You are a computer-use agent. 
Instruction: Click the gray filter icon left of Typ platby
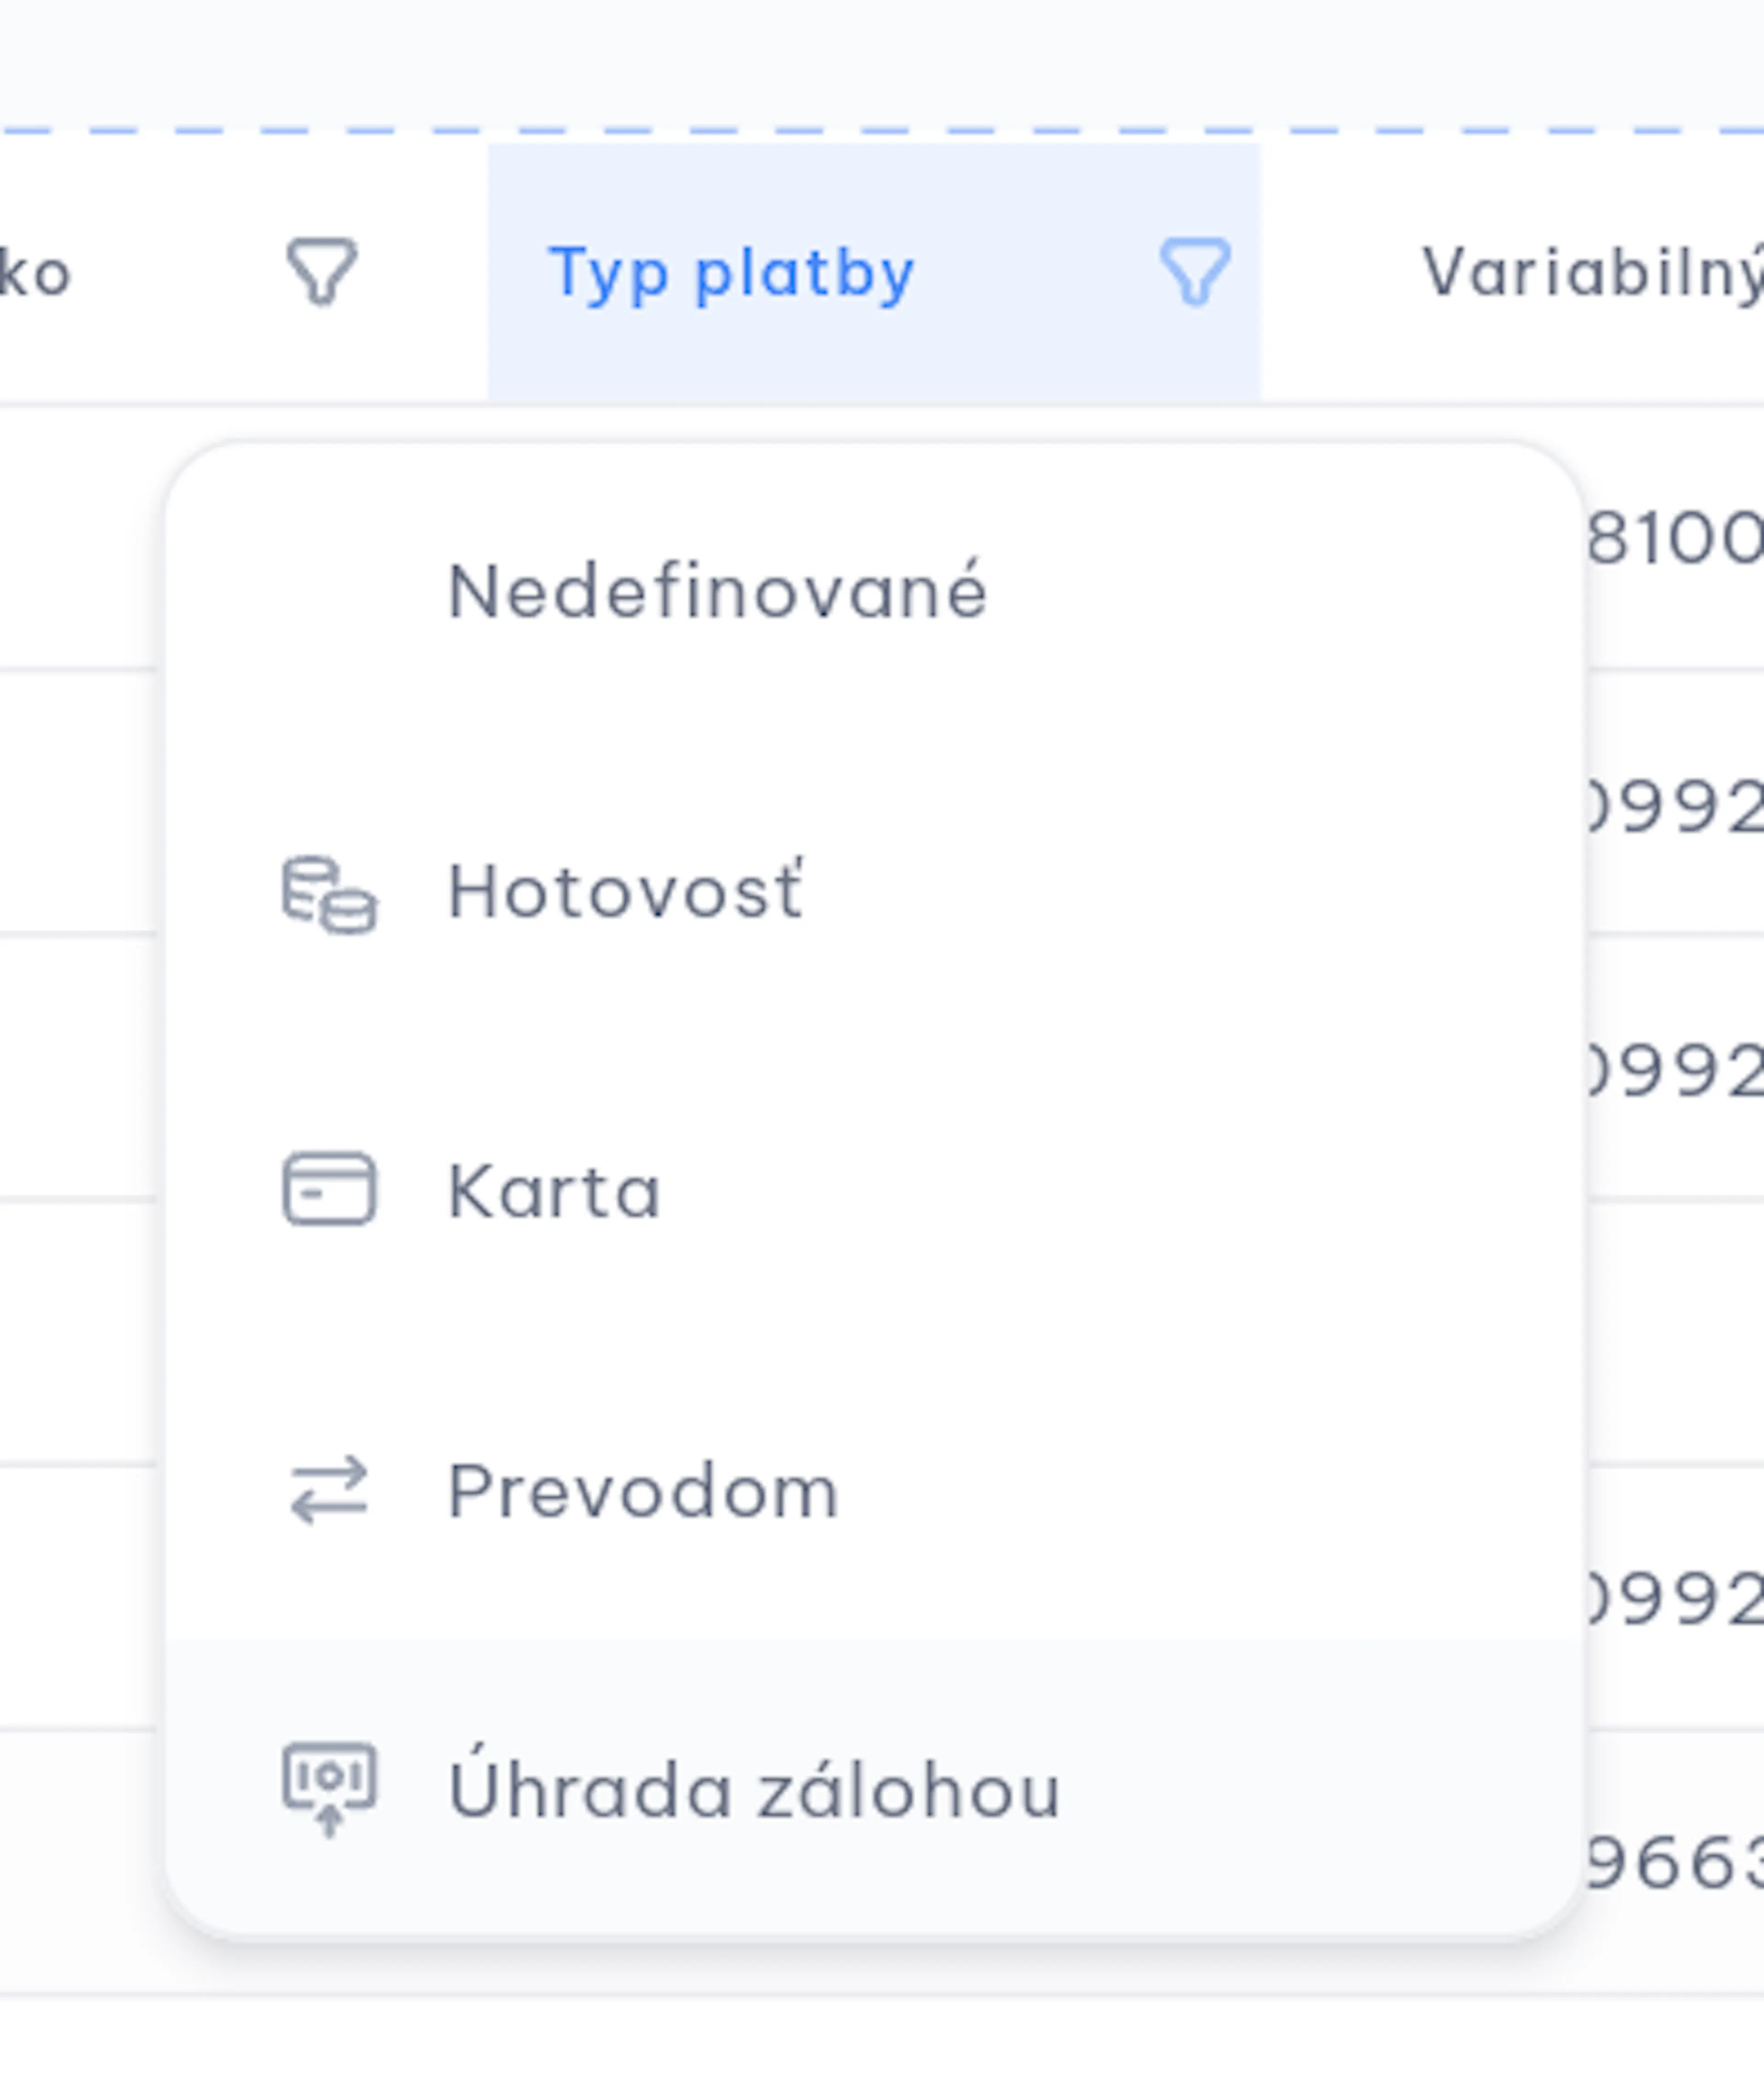coord(322,271)
